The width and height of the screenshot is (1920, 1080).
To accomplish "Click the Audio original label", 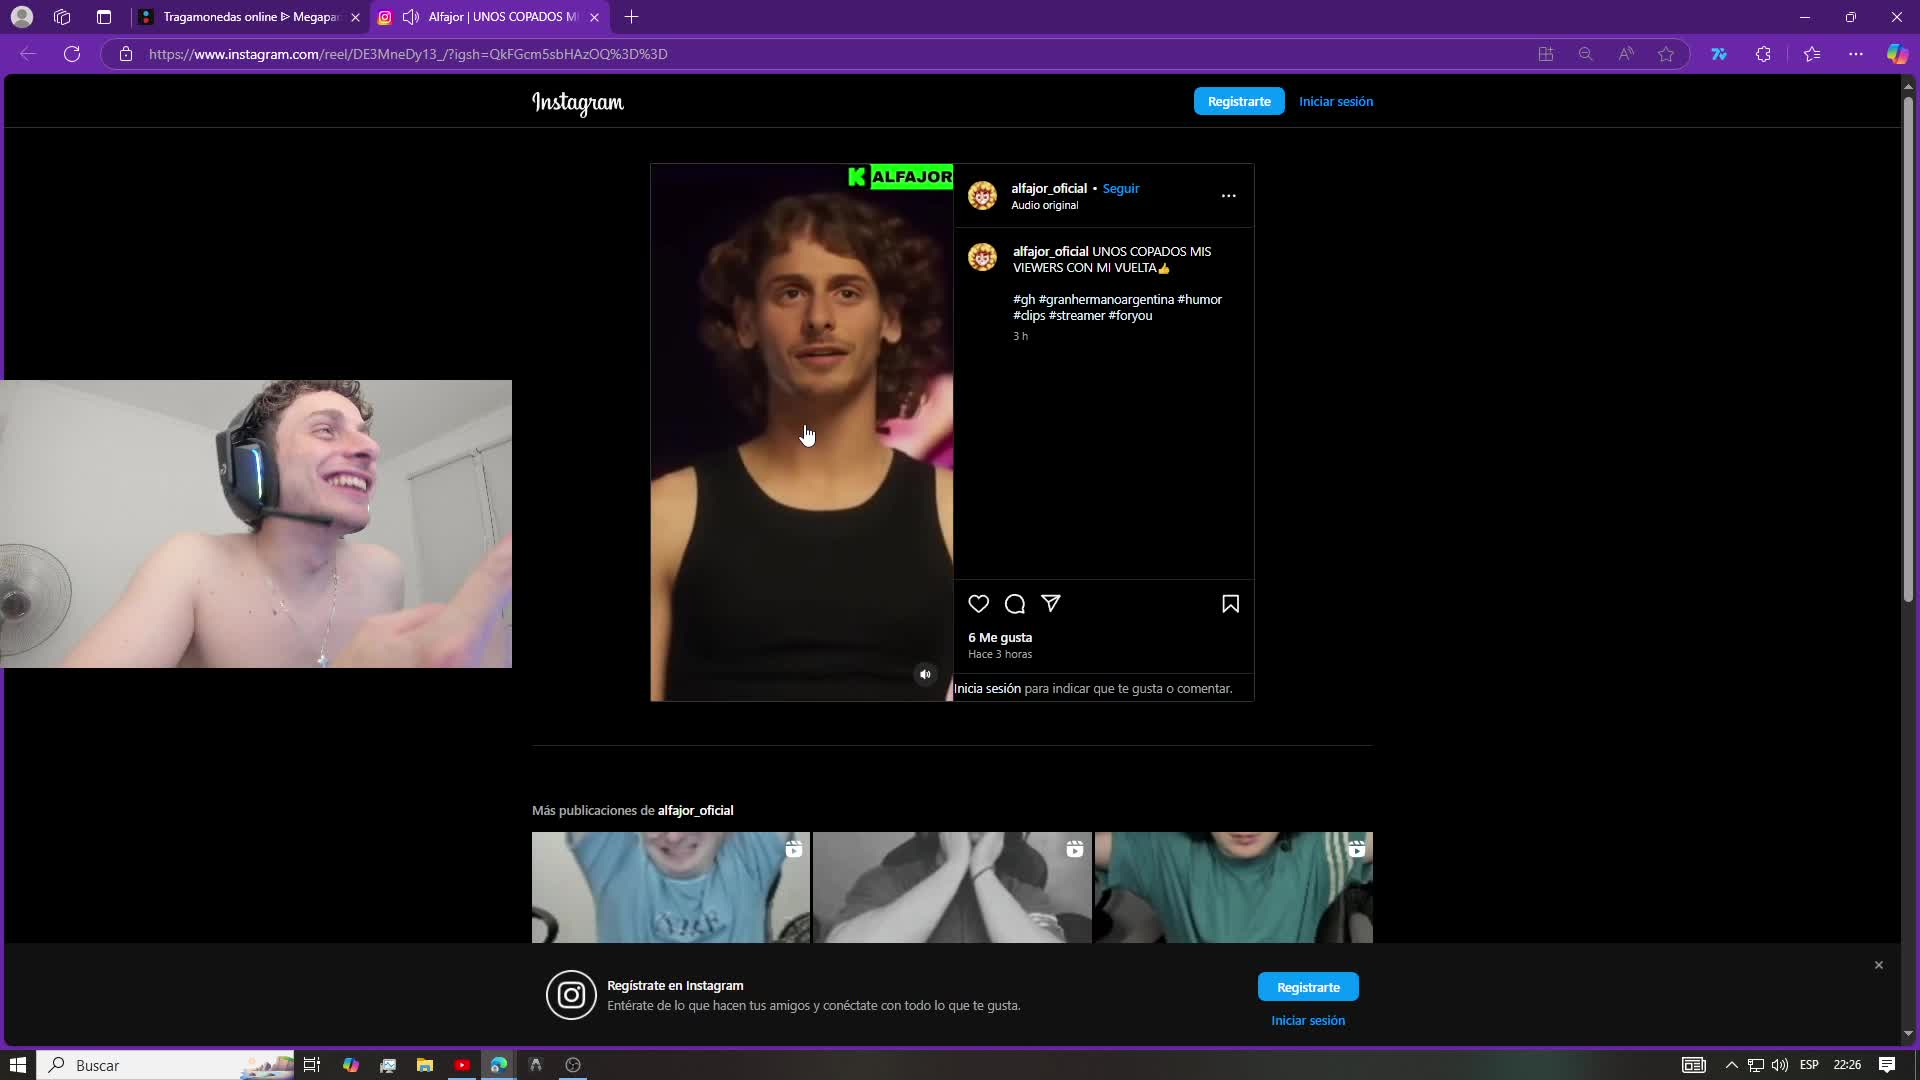I will pos(1044,205).
